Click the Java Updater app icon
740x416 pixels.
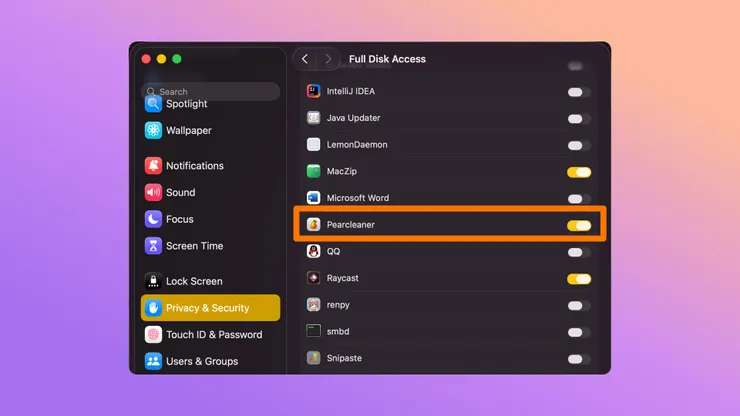pos(313,118)
